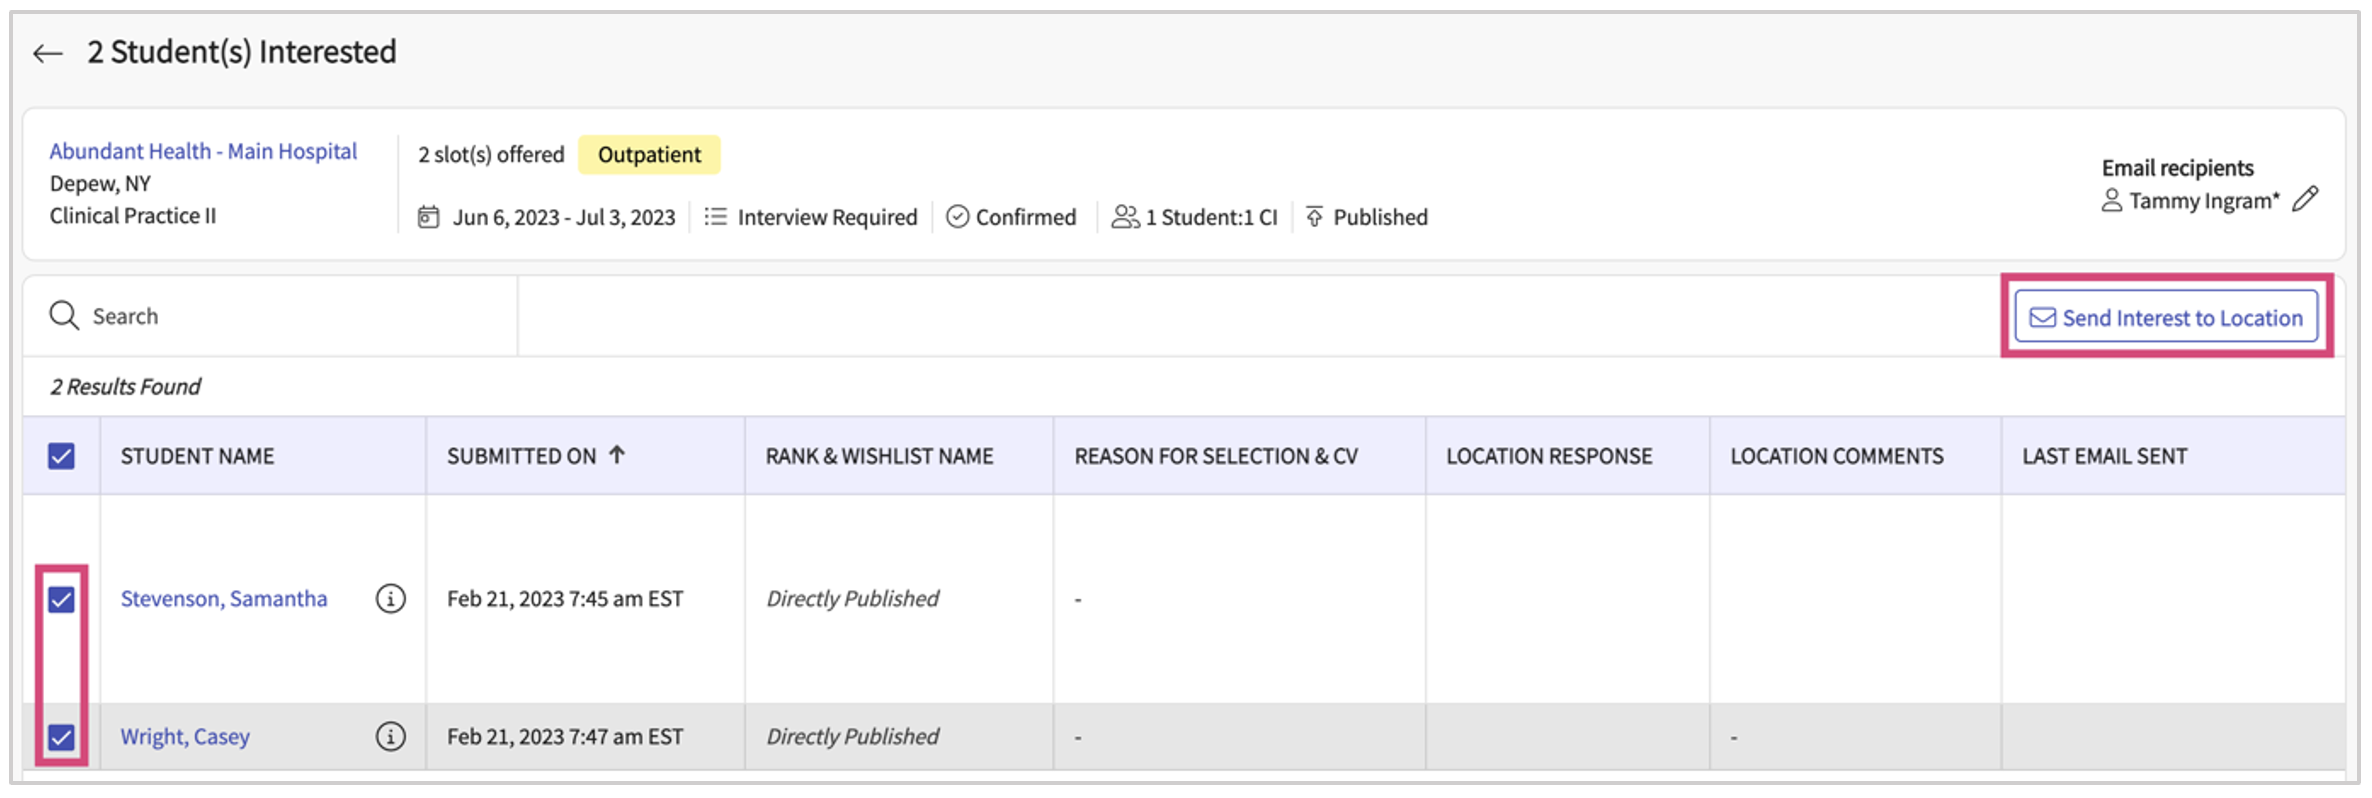Click the Confirmed checkmark icon
Image resolution: width=2372 pixels, height=798 pixels.
(957, 217)
